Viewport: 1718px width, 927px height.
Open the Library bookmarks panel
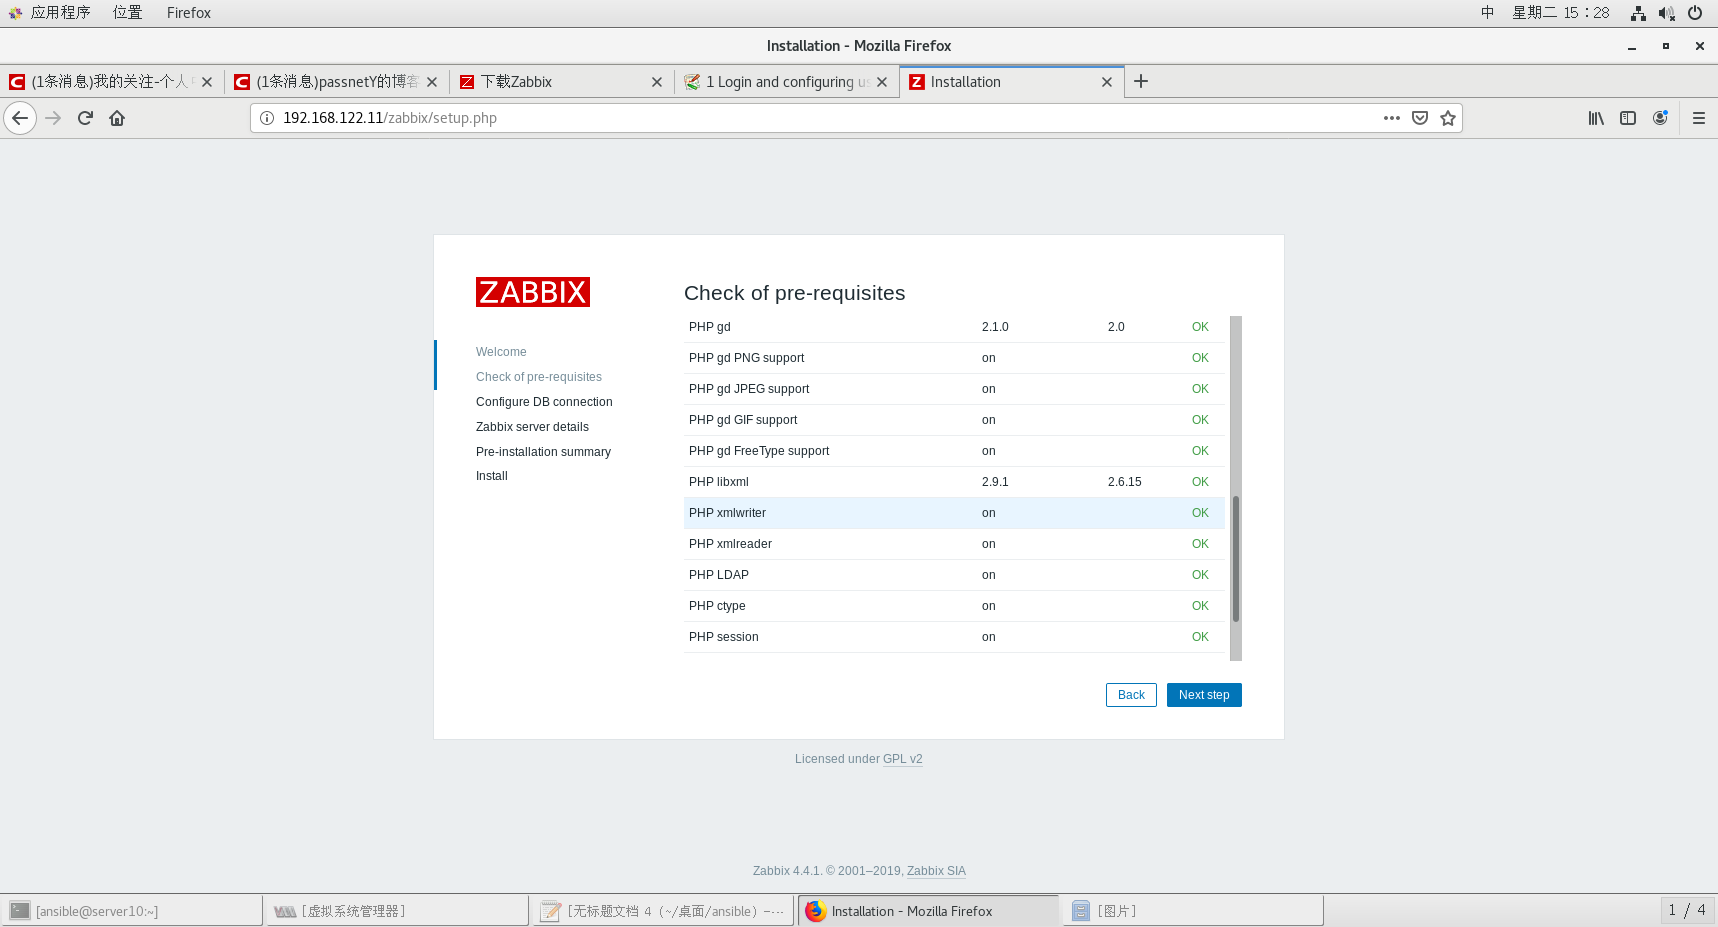pyautogui.click(x=1596, y=118)
